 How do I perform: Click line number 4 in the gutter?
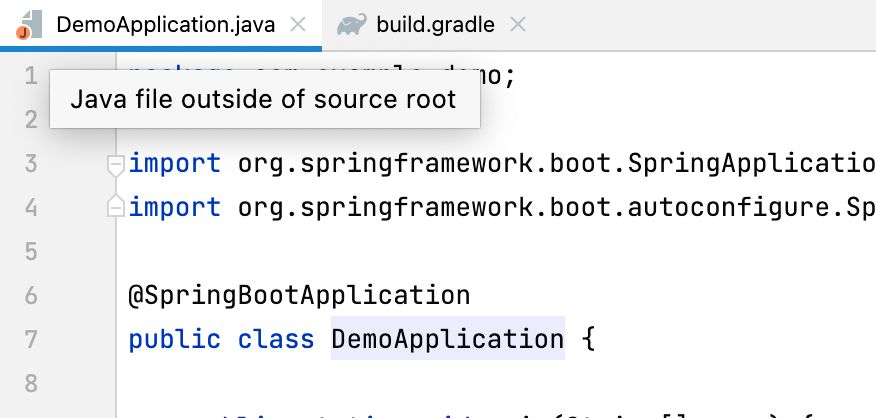pos(31,207)
